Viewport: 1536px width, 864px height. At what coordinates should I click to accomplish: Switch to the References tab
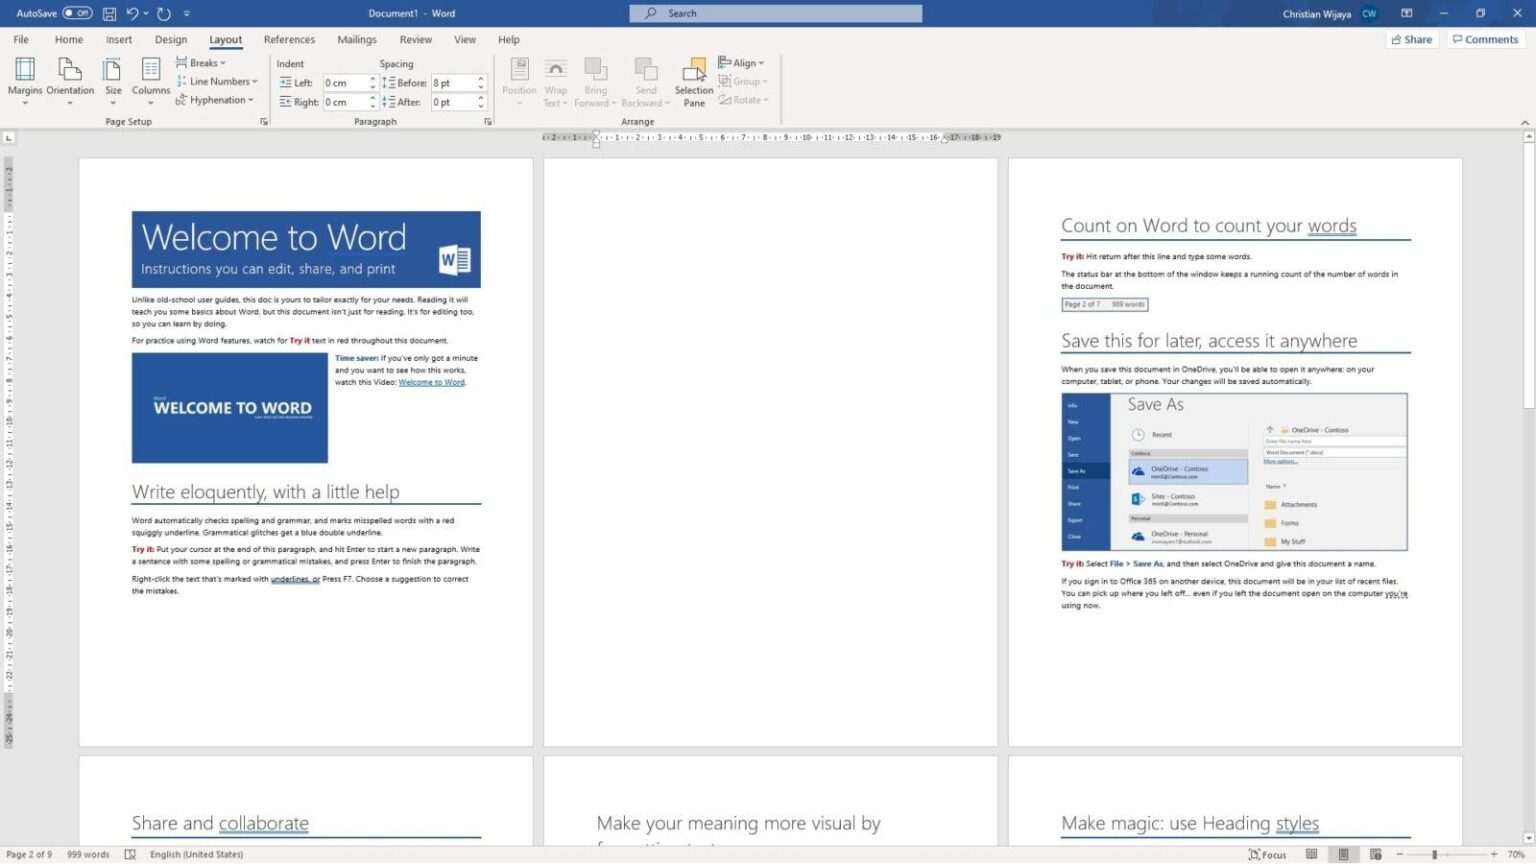[x=289, y=39]
